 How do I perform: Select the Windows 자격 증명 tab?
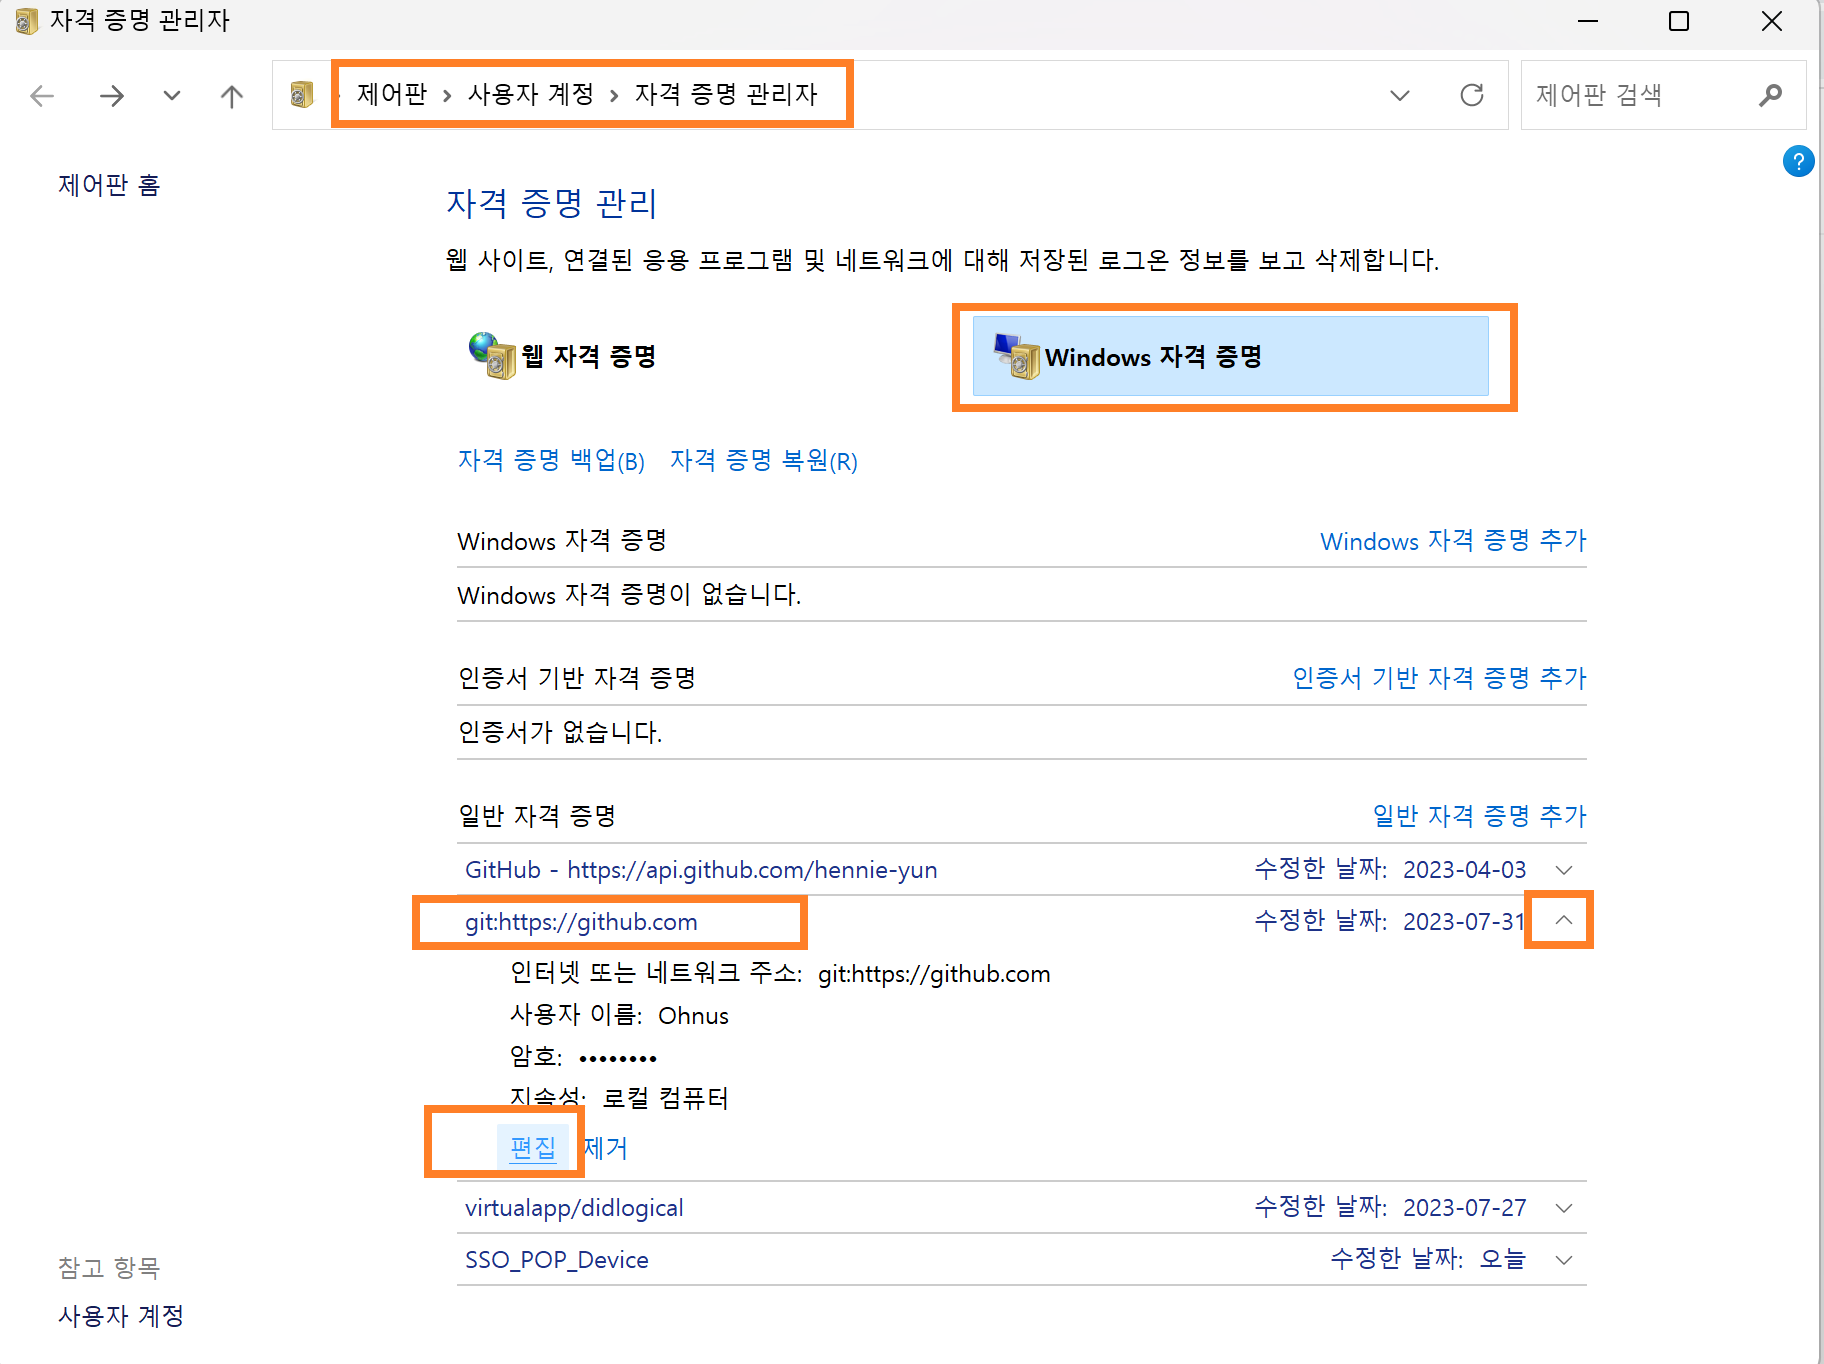[1231, 356]
